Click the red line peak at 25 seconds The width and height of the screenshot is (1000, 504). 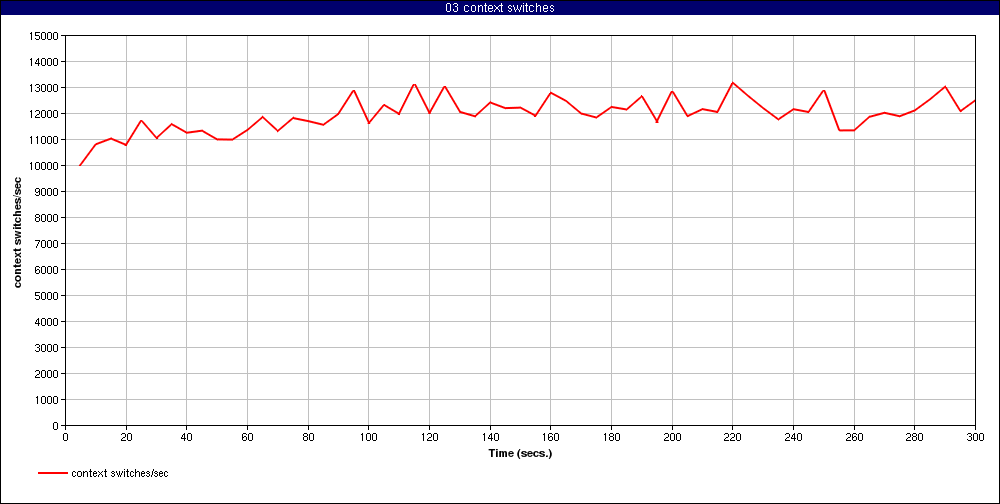(141, 121)
